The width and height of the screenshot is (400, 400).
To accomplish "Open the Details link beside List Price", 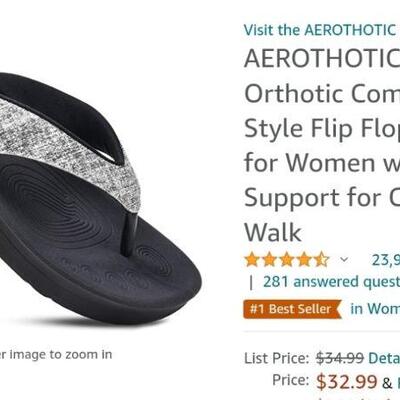I will point(384,358).
